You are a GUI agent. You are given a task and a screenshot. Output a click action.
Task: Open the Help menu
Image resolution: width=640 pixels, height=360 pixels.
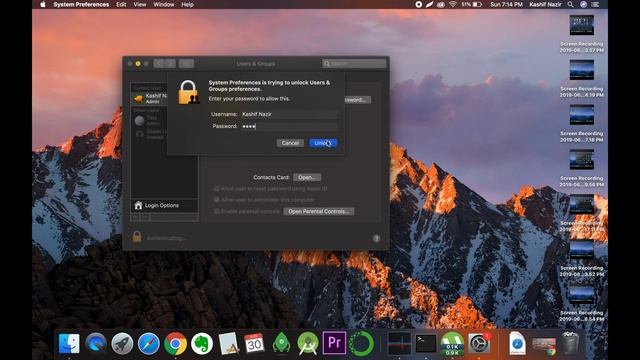click(187, 4)
